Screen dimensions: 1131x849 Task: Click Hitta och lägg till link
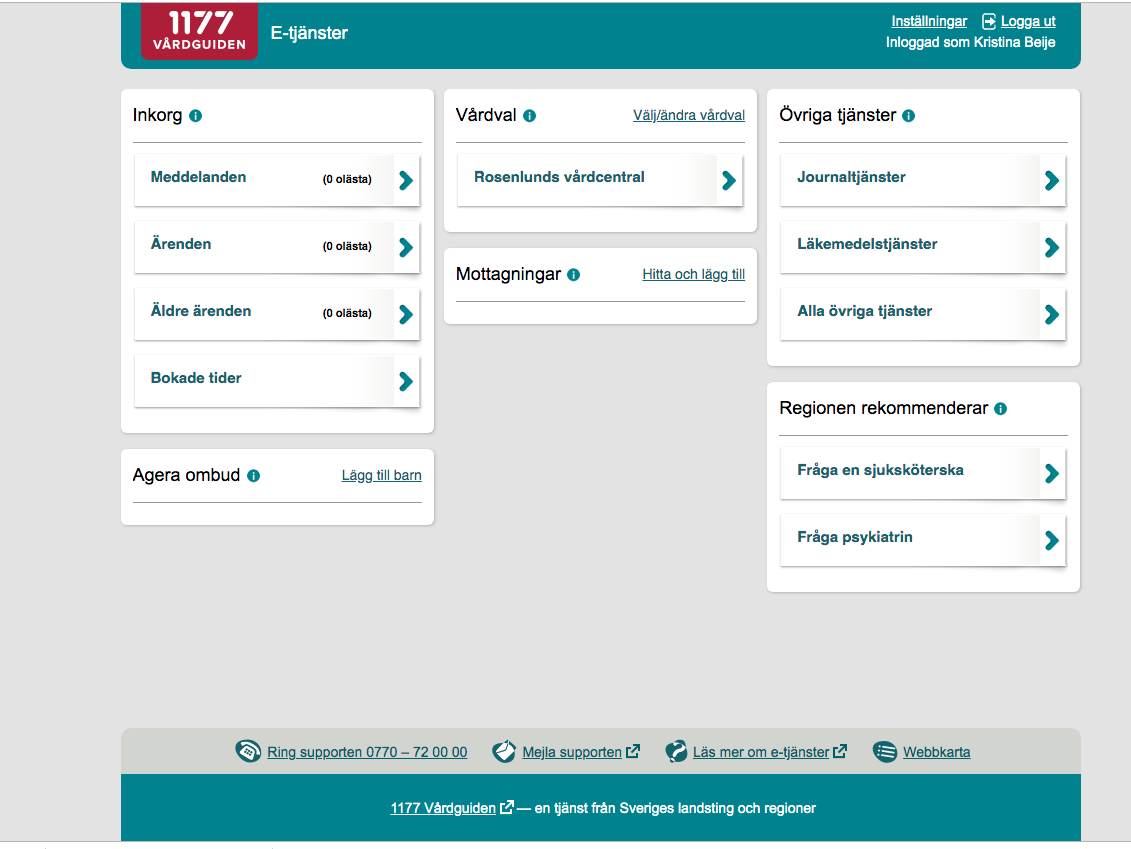[693, 275]
